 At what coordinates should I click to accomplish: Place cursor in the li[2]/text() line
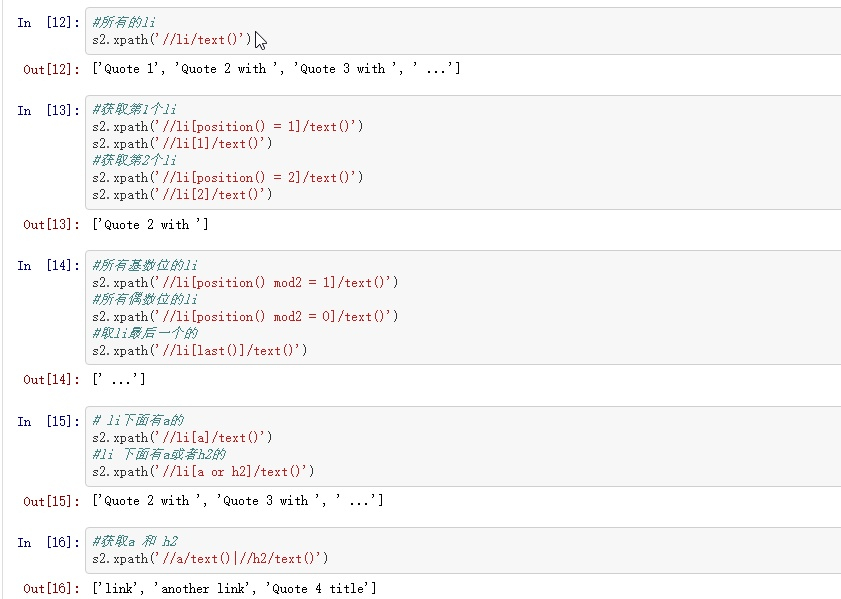coord(181,194)
